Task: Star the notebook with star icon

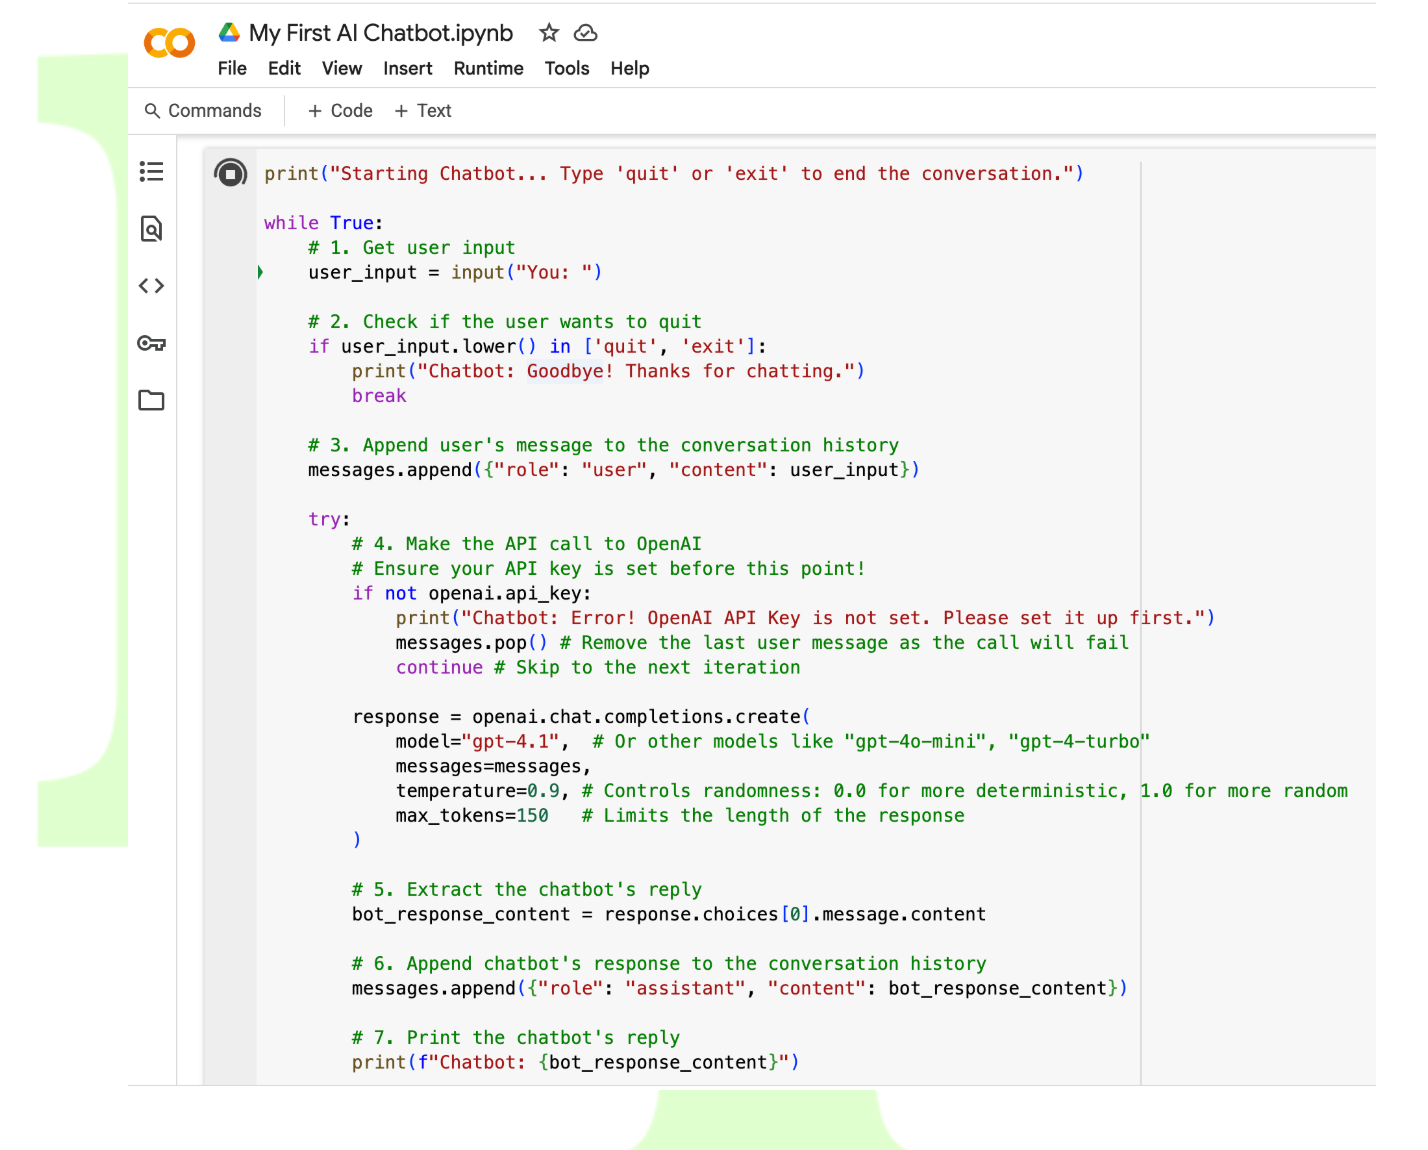Action: [x=549, y=33]
